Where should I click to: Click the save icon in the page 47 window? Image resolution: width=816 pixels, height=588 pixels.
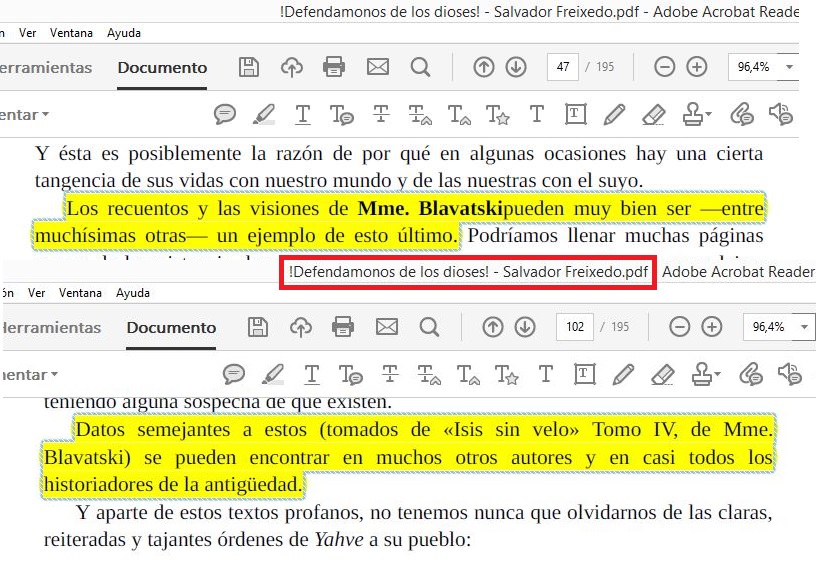point(249,67)
